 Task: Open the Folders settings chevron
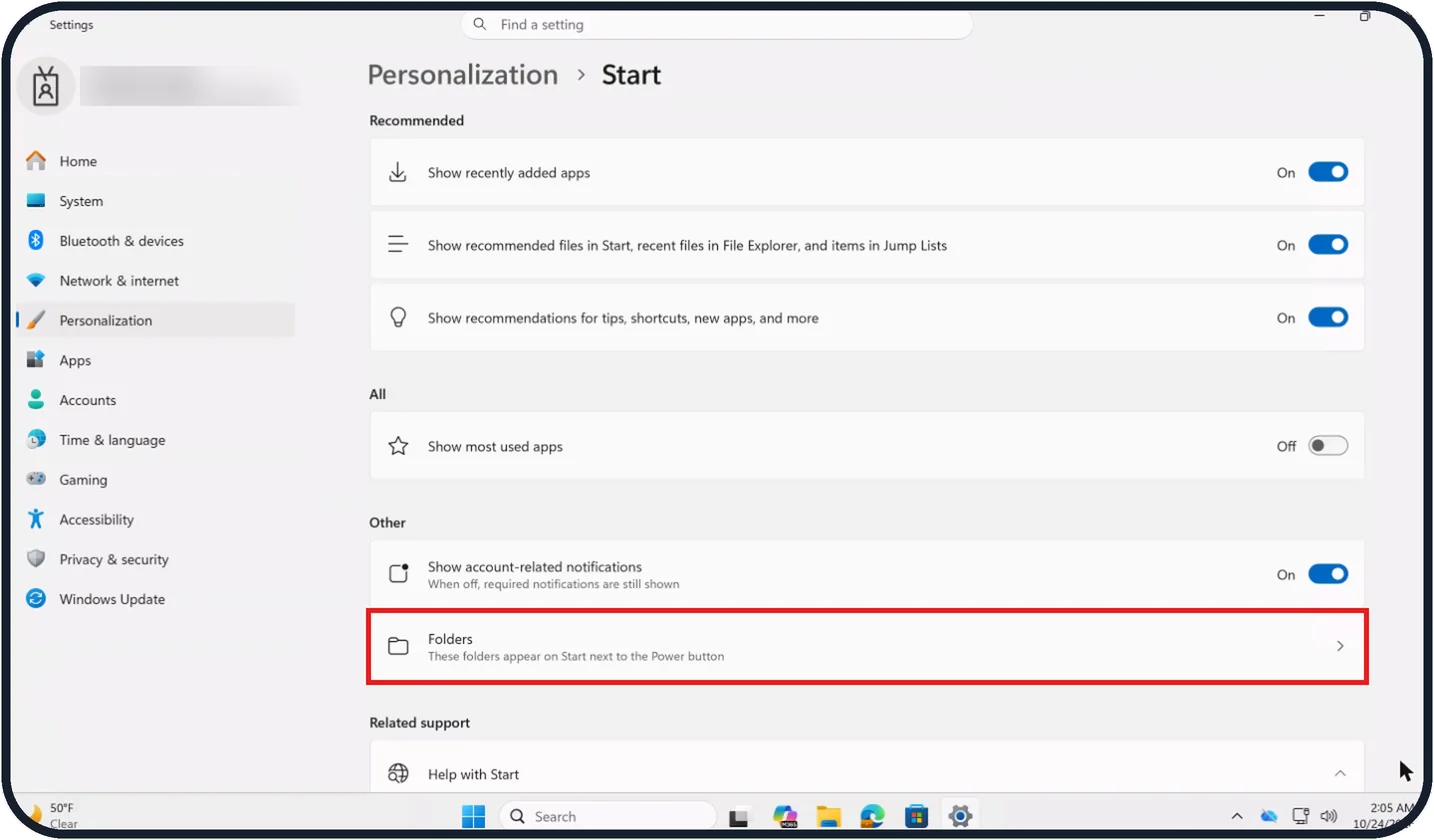pos(1340,647)
